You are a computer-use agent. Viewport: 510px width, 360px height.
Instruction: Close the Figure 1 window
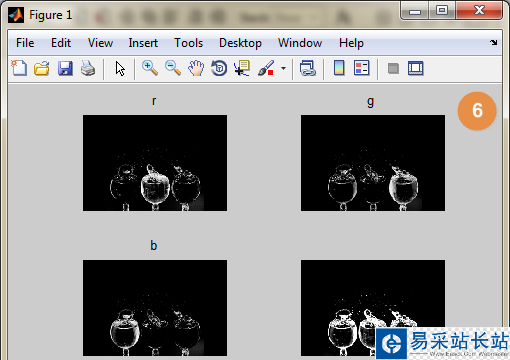[479, 10]
